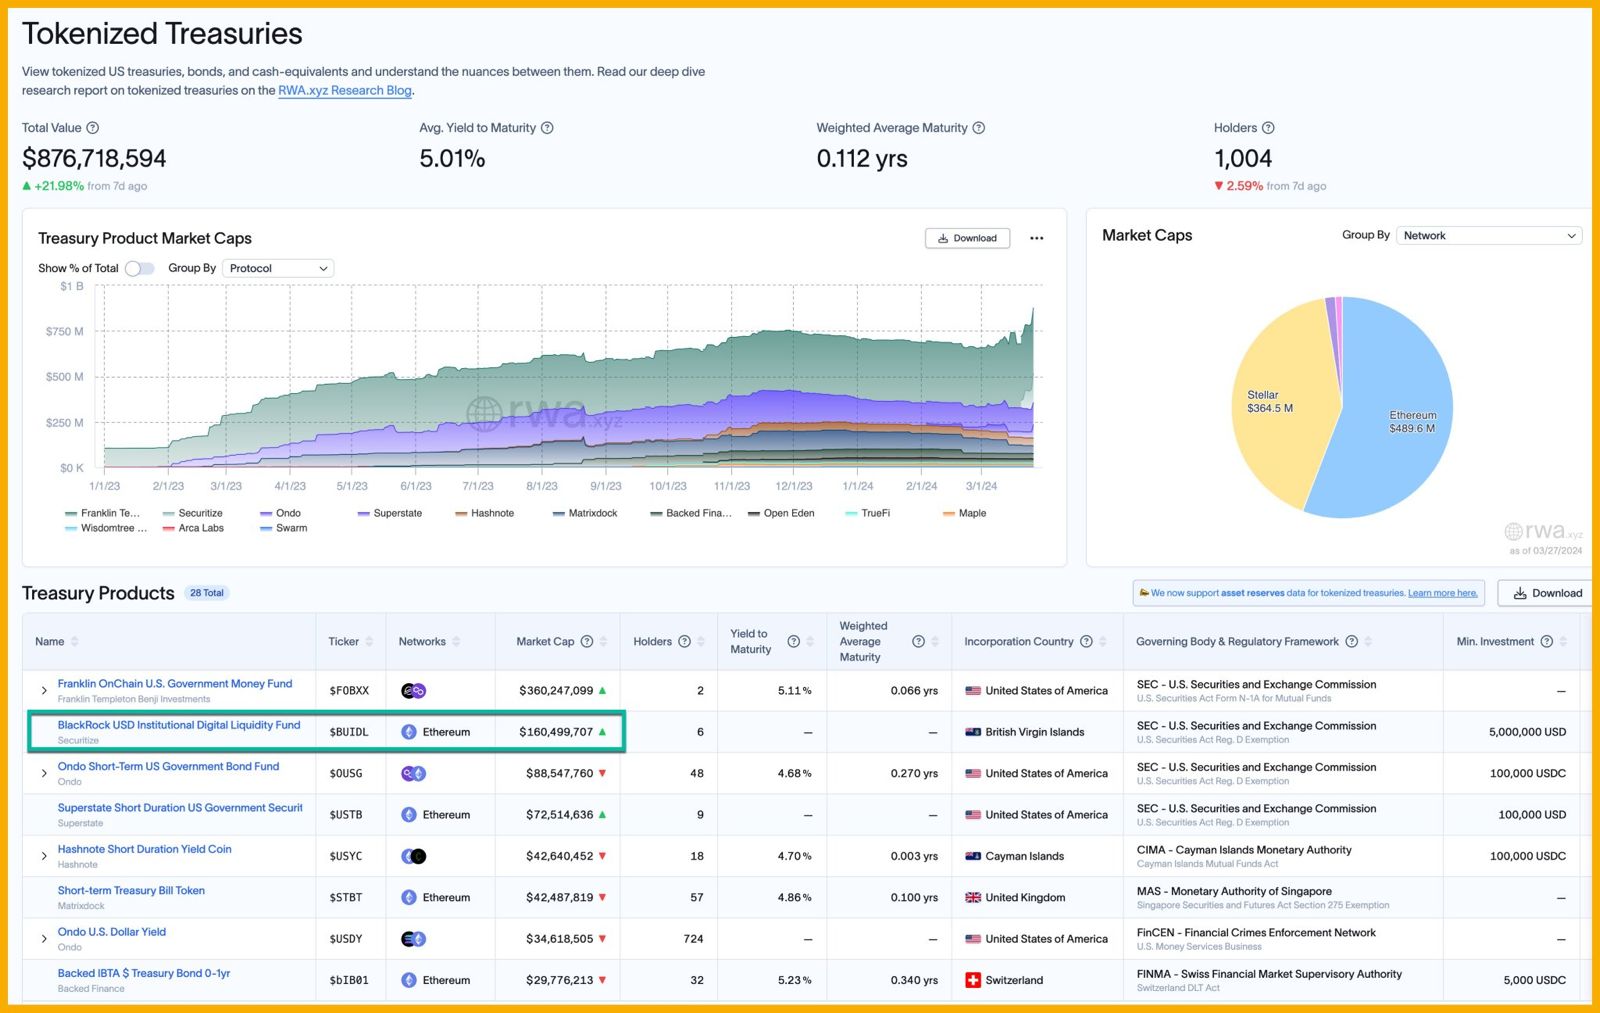
Task: Sort table by Networks column arrows
Action: 456,642
